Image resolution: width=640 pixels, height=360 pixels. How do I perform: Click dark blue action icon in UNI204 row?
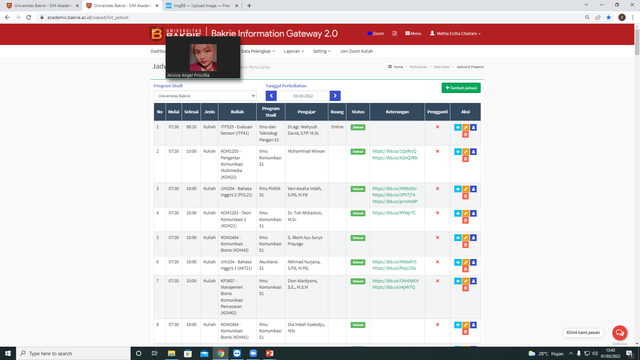tap(473, 189)
